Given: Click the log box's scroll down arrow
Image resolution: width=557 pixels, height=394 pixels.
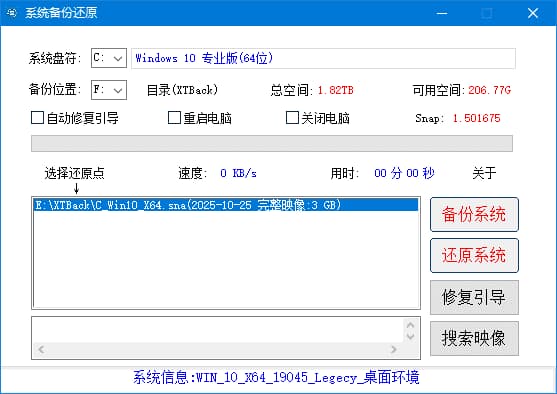Looking at the screenshot, I should 410,336.
